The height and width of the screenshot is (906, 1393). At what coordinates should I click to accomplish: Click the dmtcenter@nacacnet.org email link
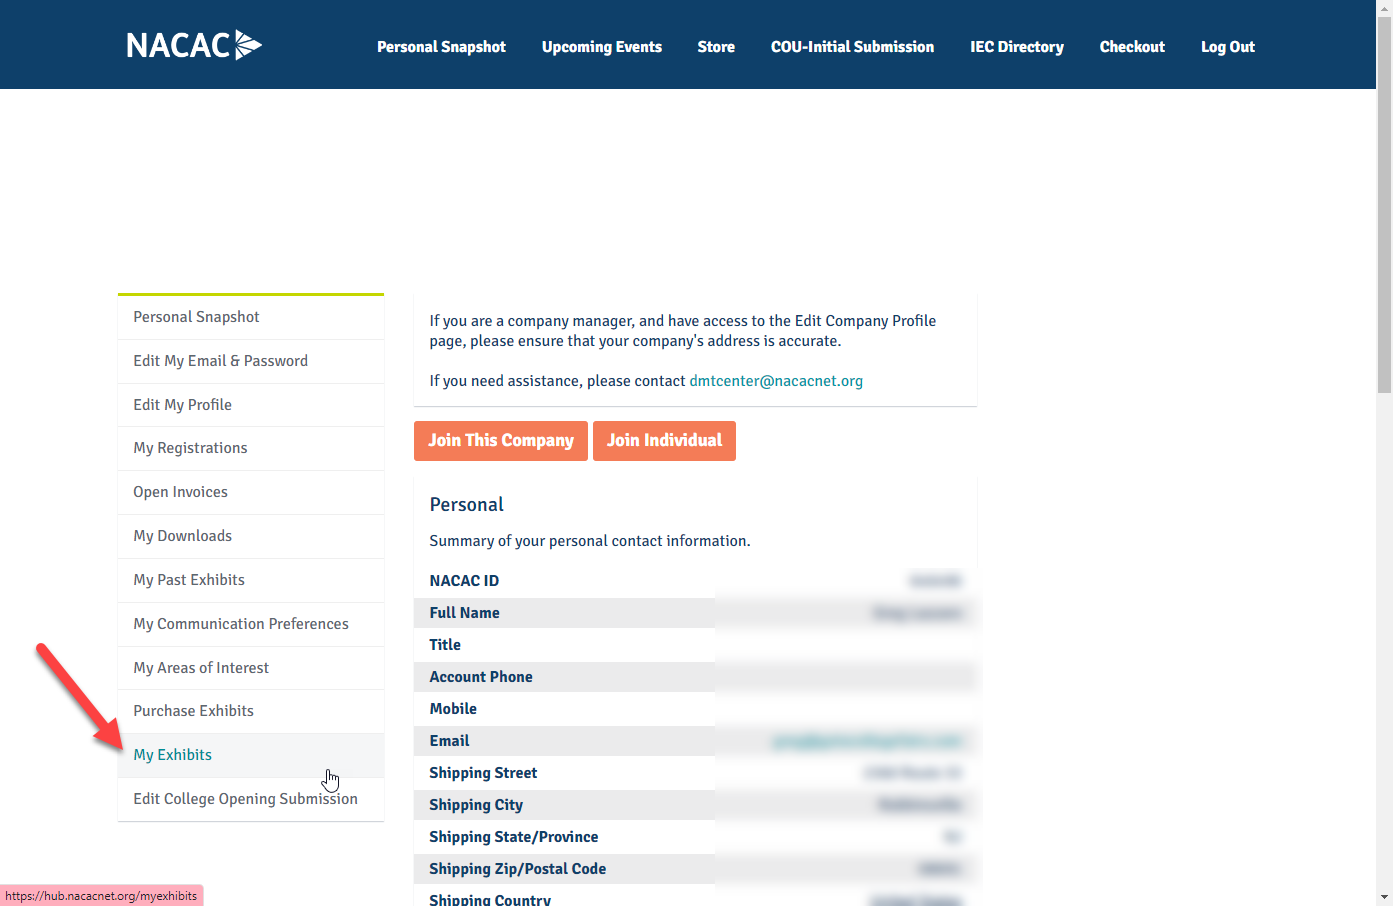coord(776,381)
